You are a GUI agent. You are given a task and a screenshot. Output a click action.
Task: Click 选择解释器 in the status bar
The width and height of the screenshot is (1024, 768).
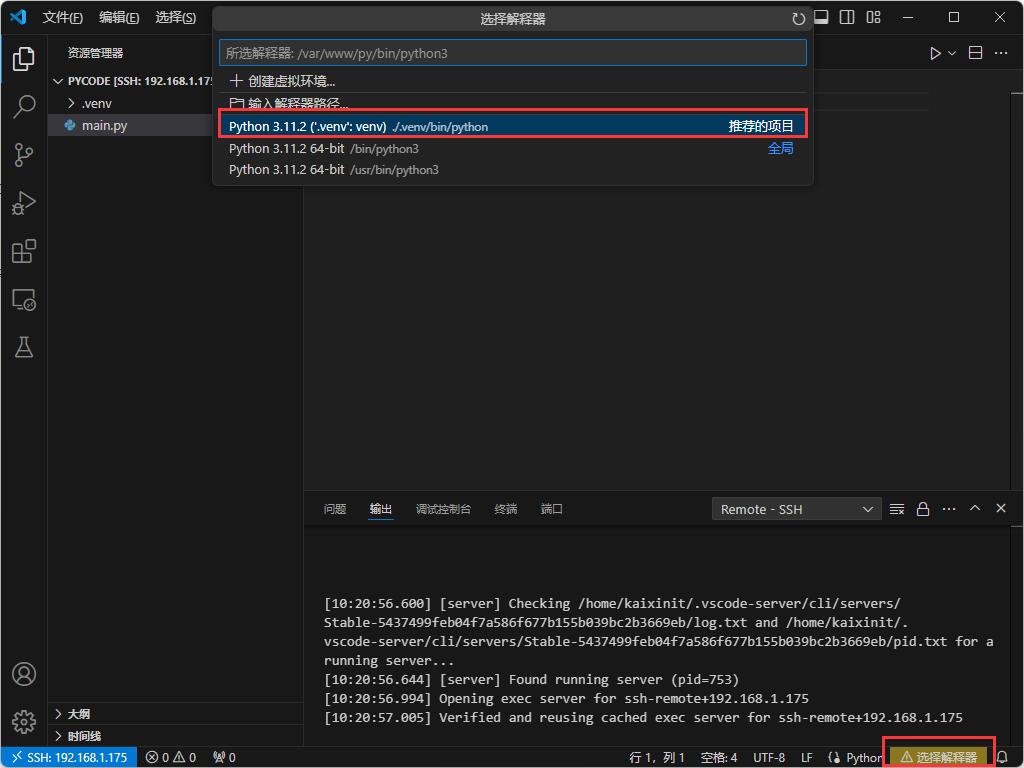(938, 757)
